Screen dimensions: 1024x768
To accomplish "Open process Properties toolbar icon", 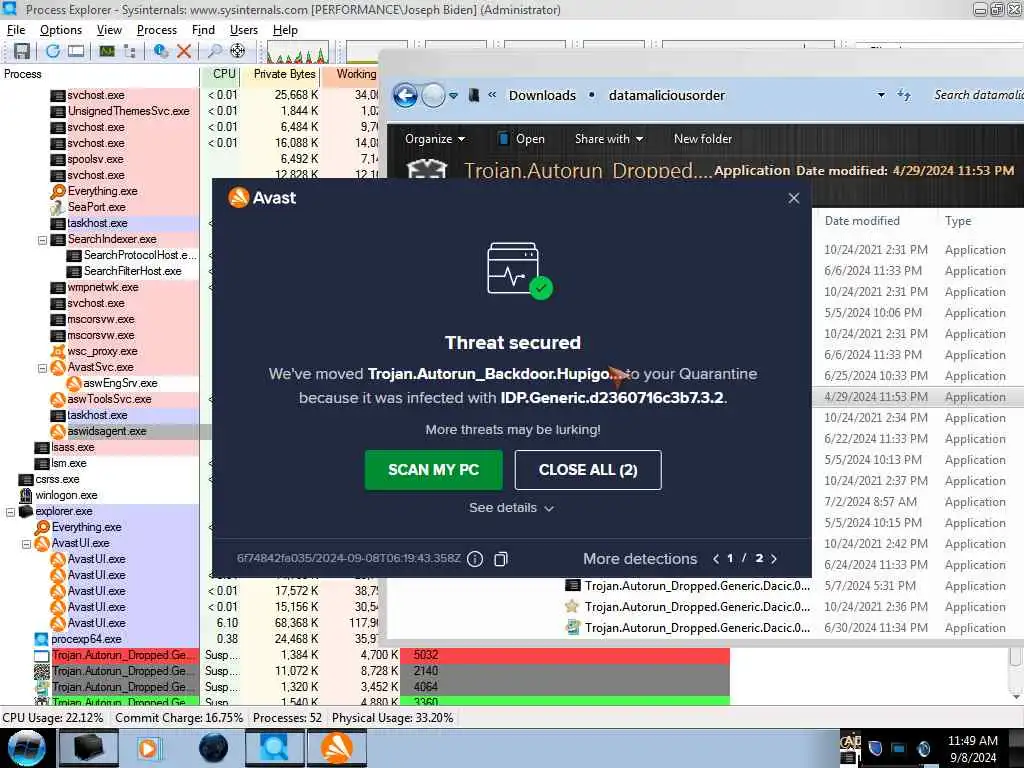I will (x=160, y=51).
